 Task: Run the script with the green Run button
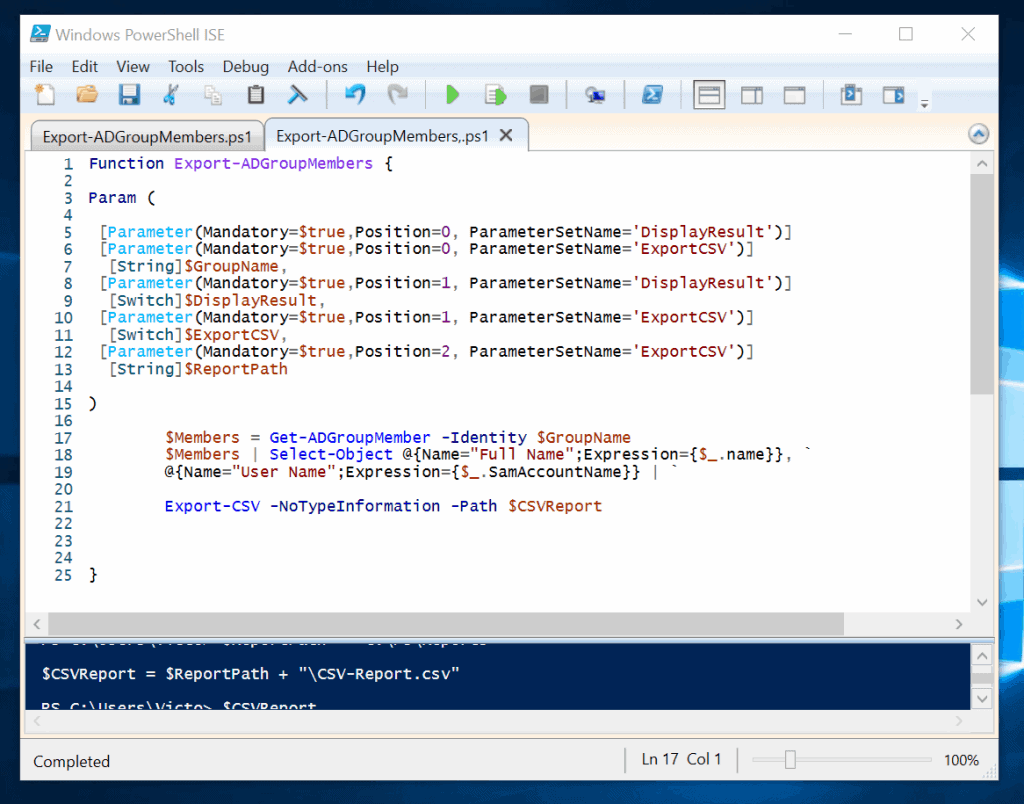click(453, 94)
